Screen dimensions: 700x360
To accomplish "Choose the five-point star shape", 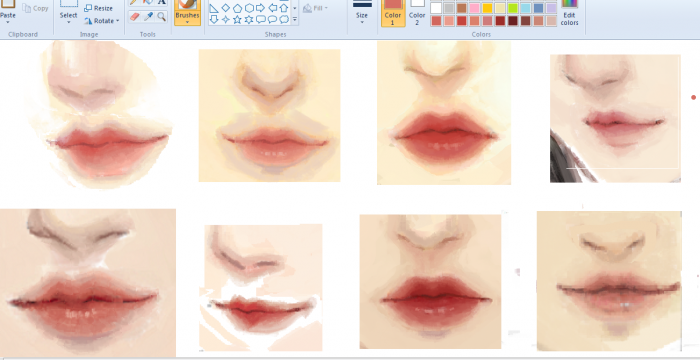I will click(238, 19).
